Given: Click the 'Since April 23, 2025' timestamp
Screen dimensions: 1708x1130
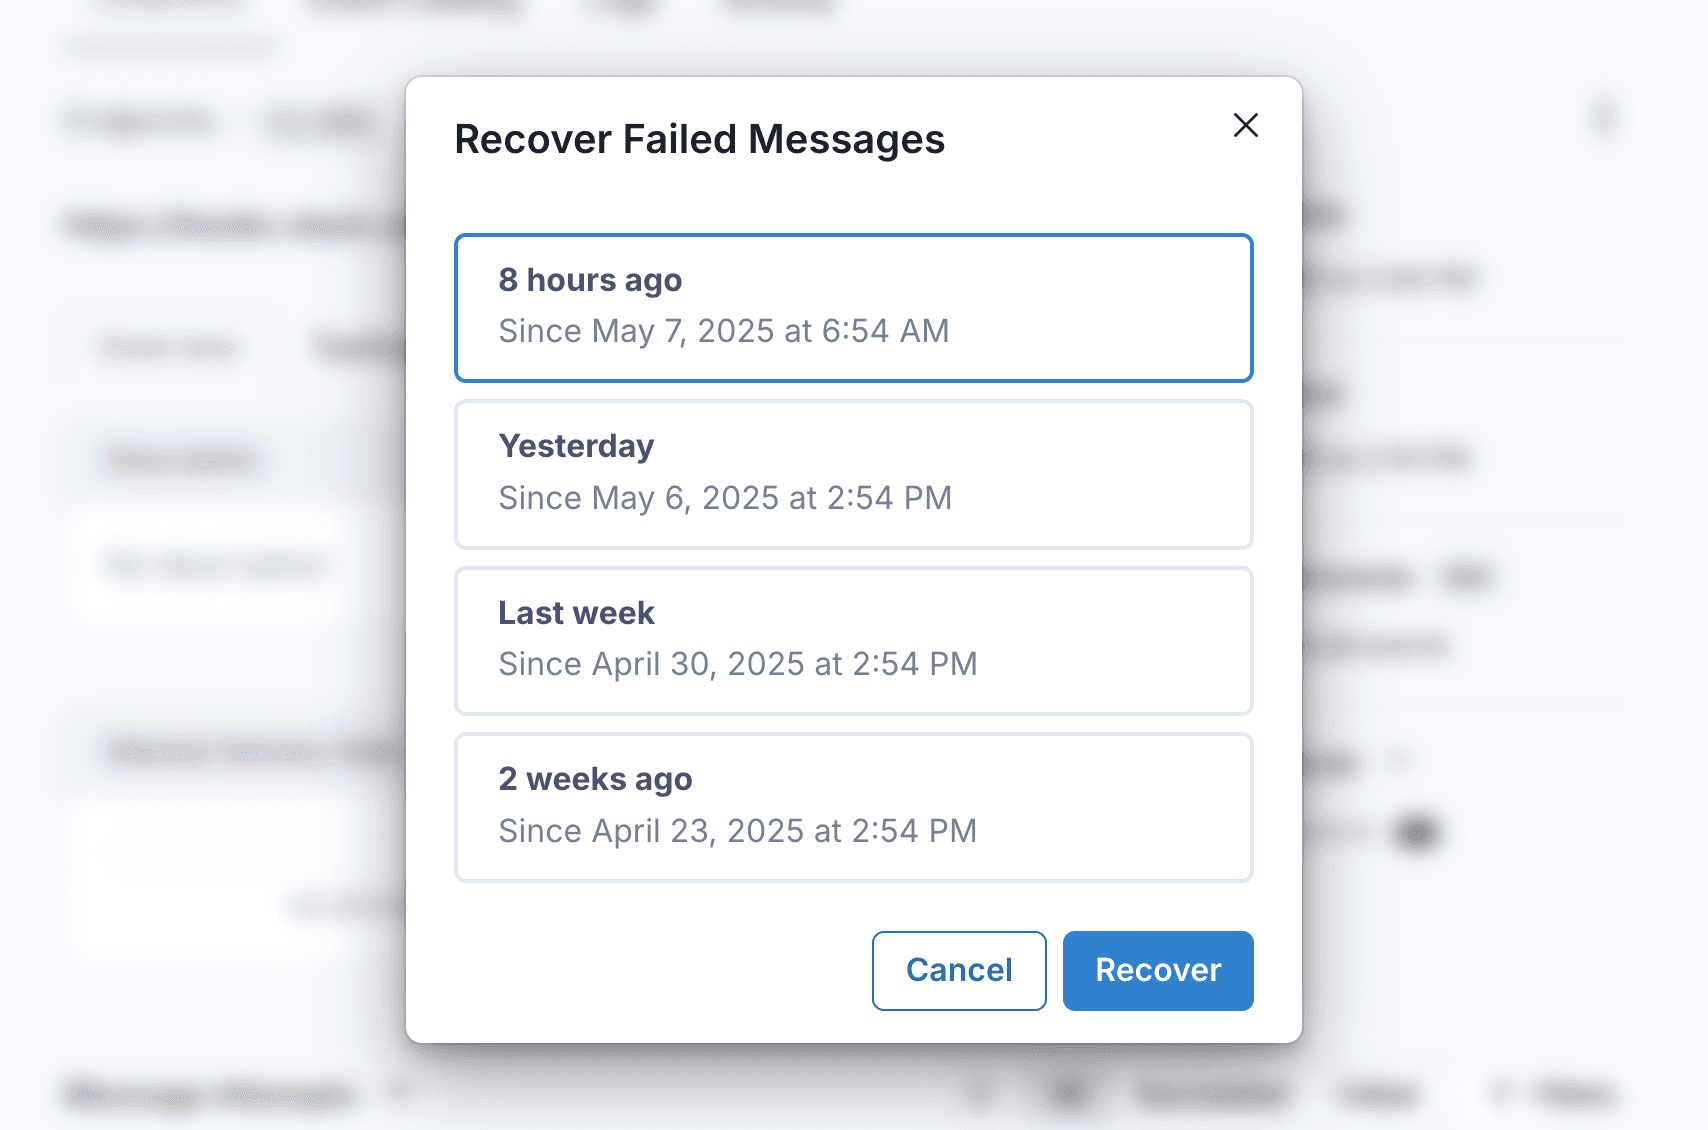Looking at the screenshot, I should pos(737,830).
